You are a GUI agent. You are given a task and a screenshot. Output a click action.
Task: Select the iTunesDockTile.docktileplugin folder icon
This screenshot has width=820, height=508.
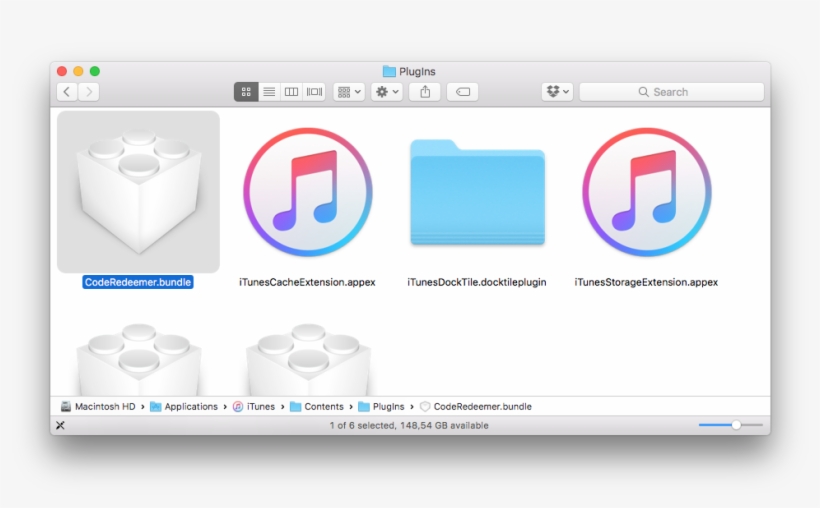[477, 192]
